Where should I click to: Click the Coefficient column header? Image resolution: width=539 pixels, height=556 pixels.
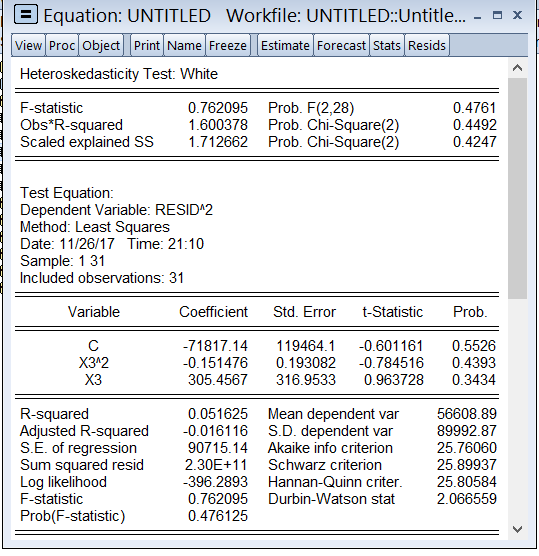point(213,312)
